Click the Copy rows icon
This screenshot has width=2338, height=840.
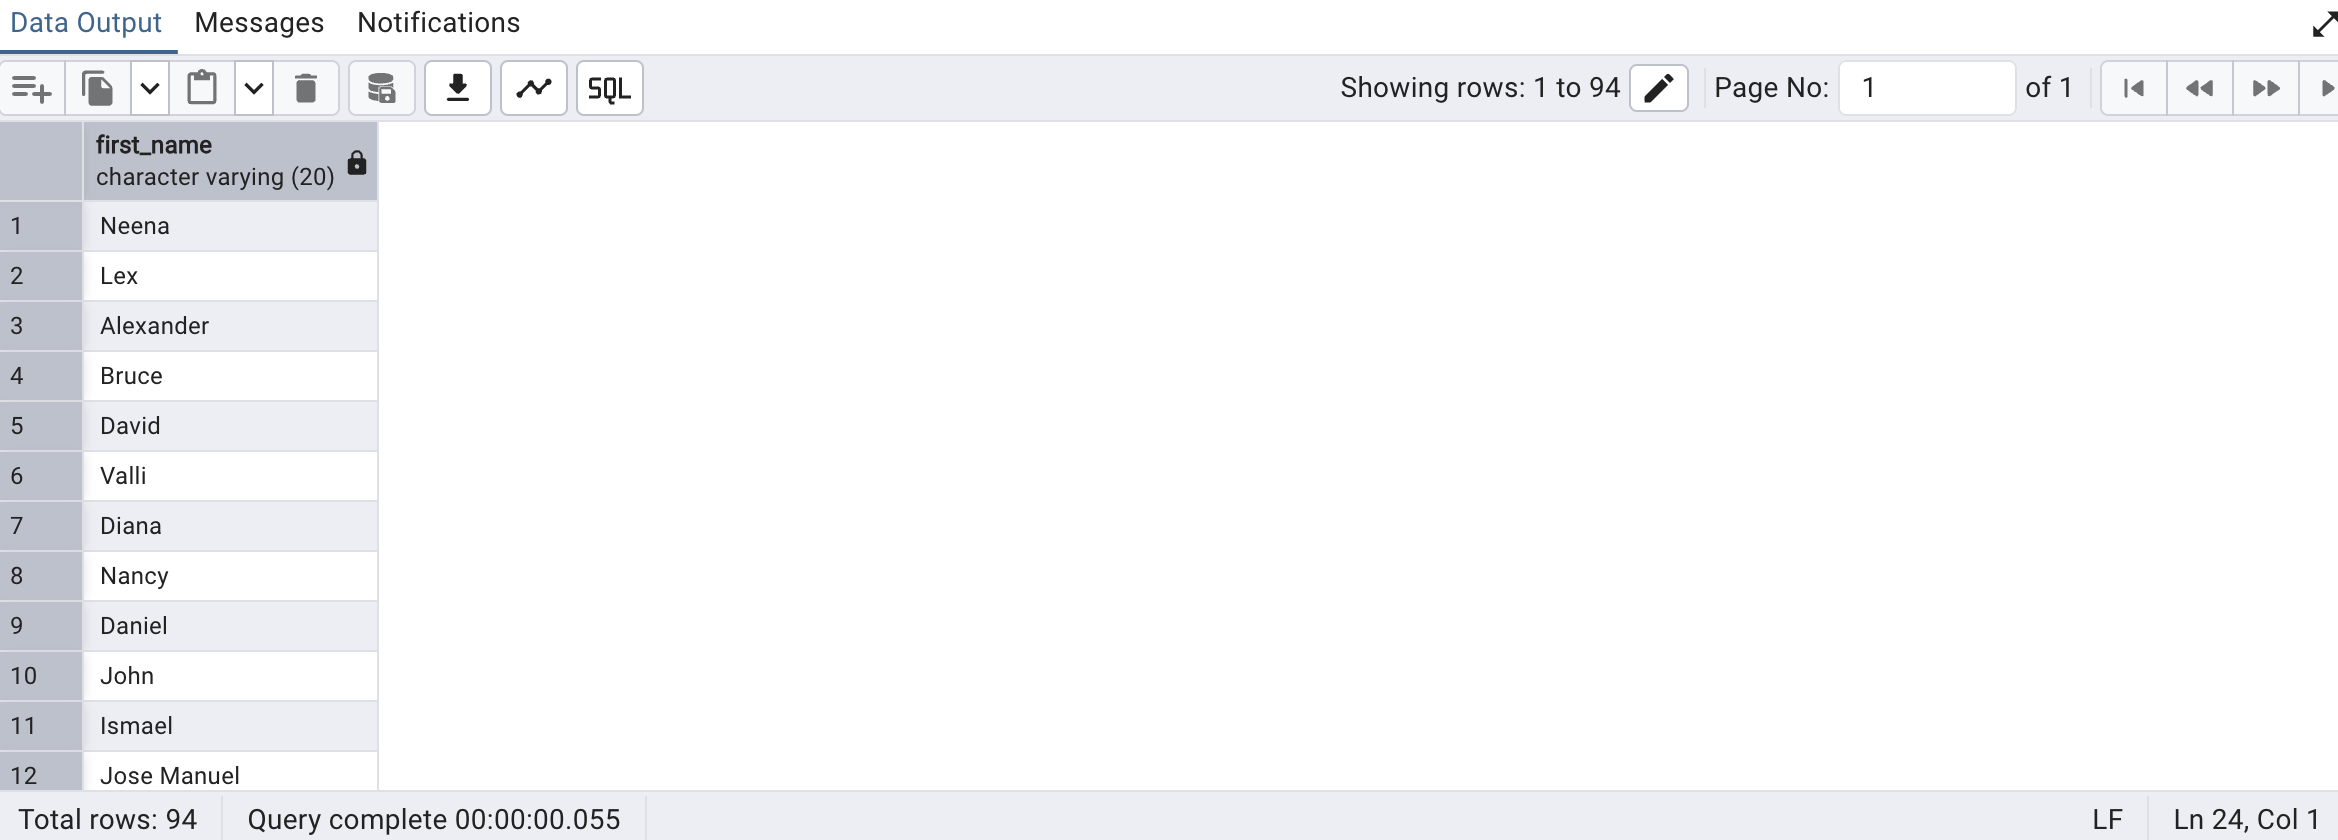[x=98, y=89]
